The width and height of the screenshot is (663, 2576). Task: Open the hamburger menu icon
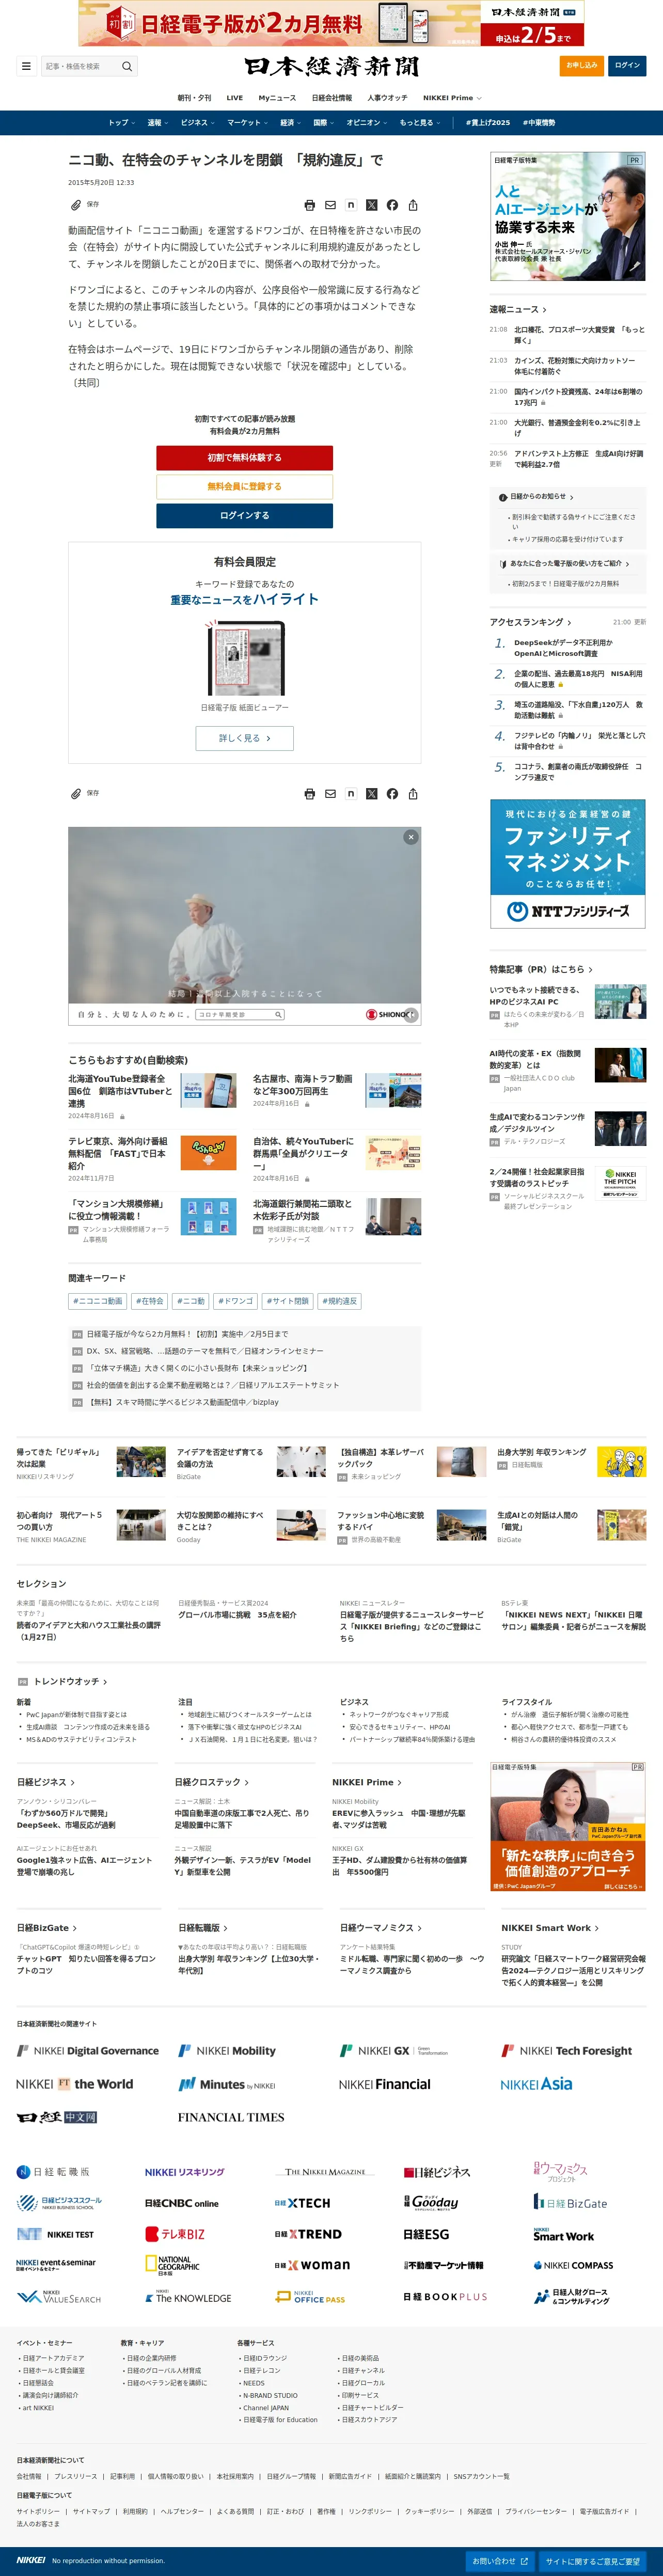coord(26,66)
